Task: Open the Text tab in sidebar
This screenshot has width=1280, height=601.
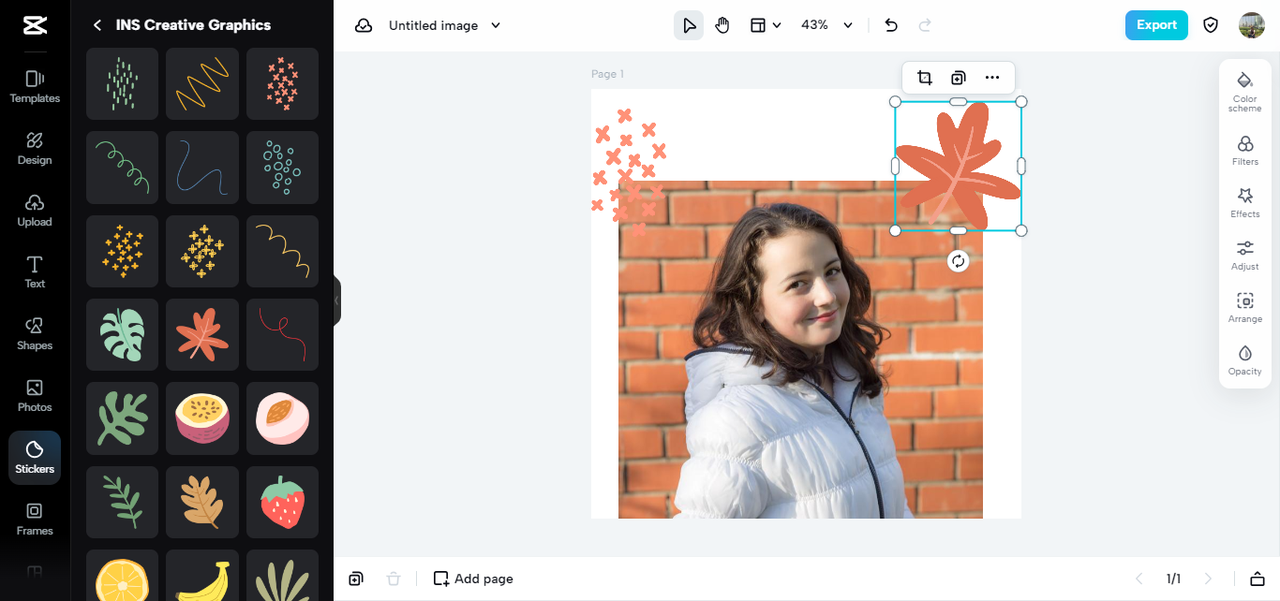Action: pyautogui.click(x=35, y=271)
